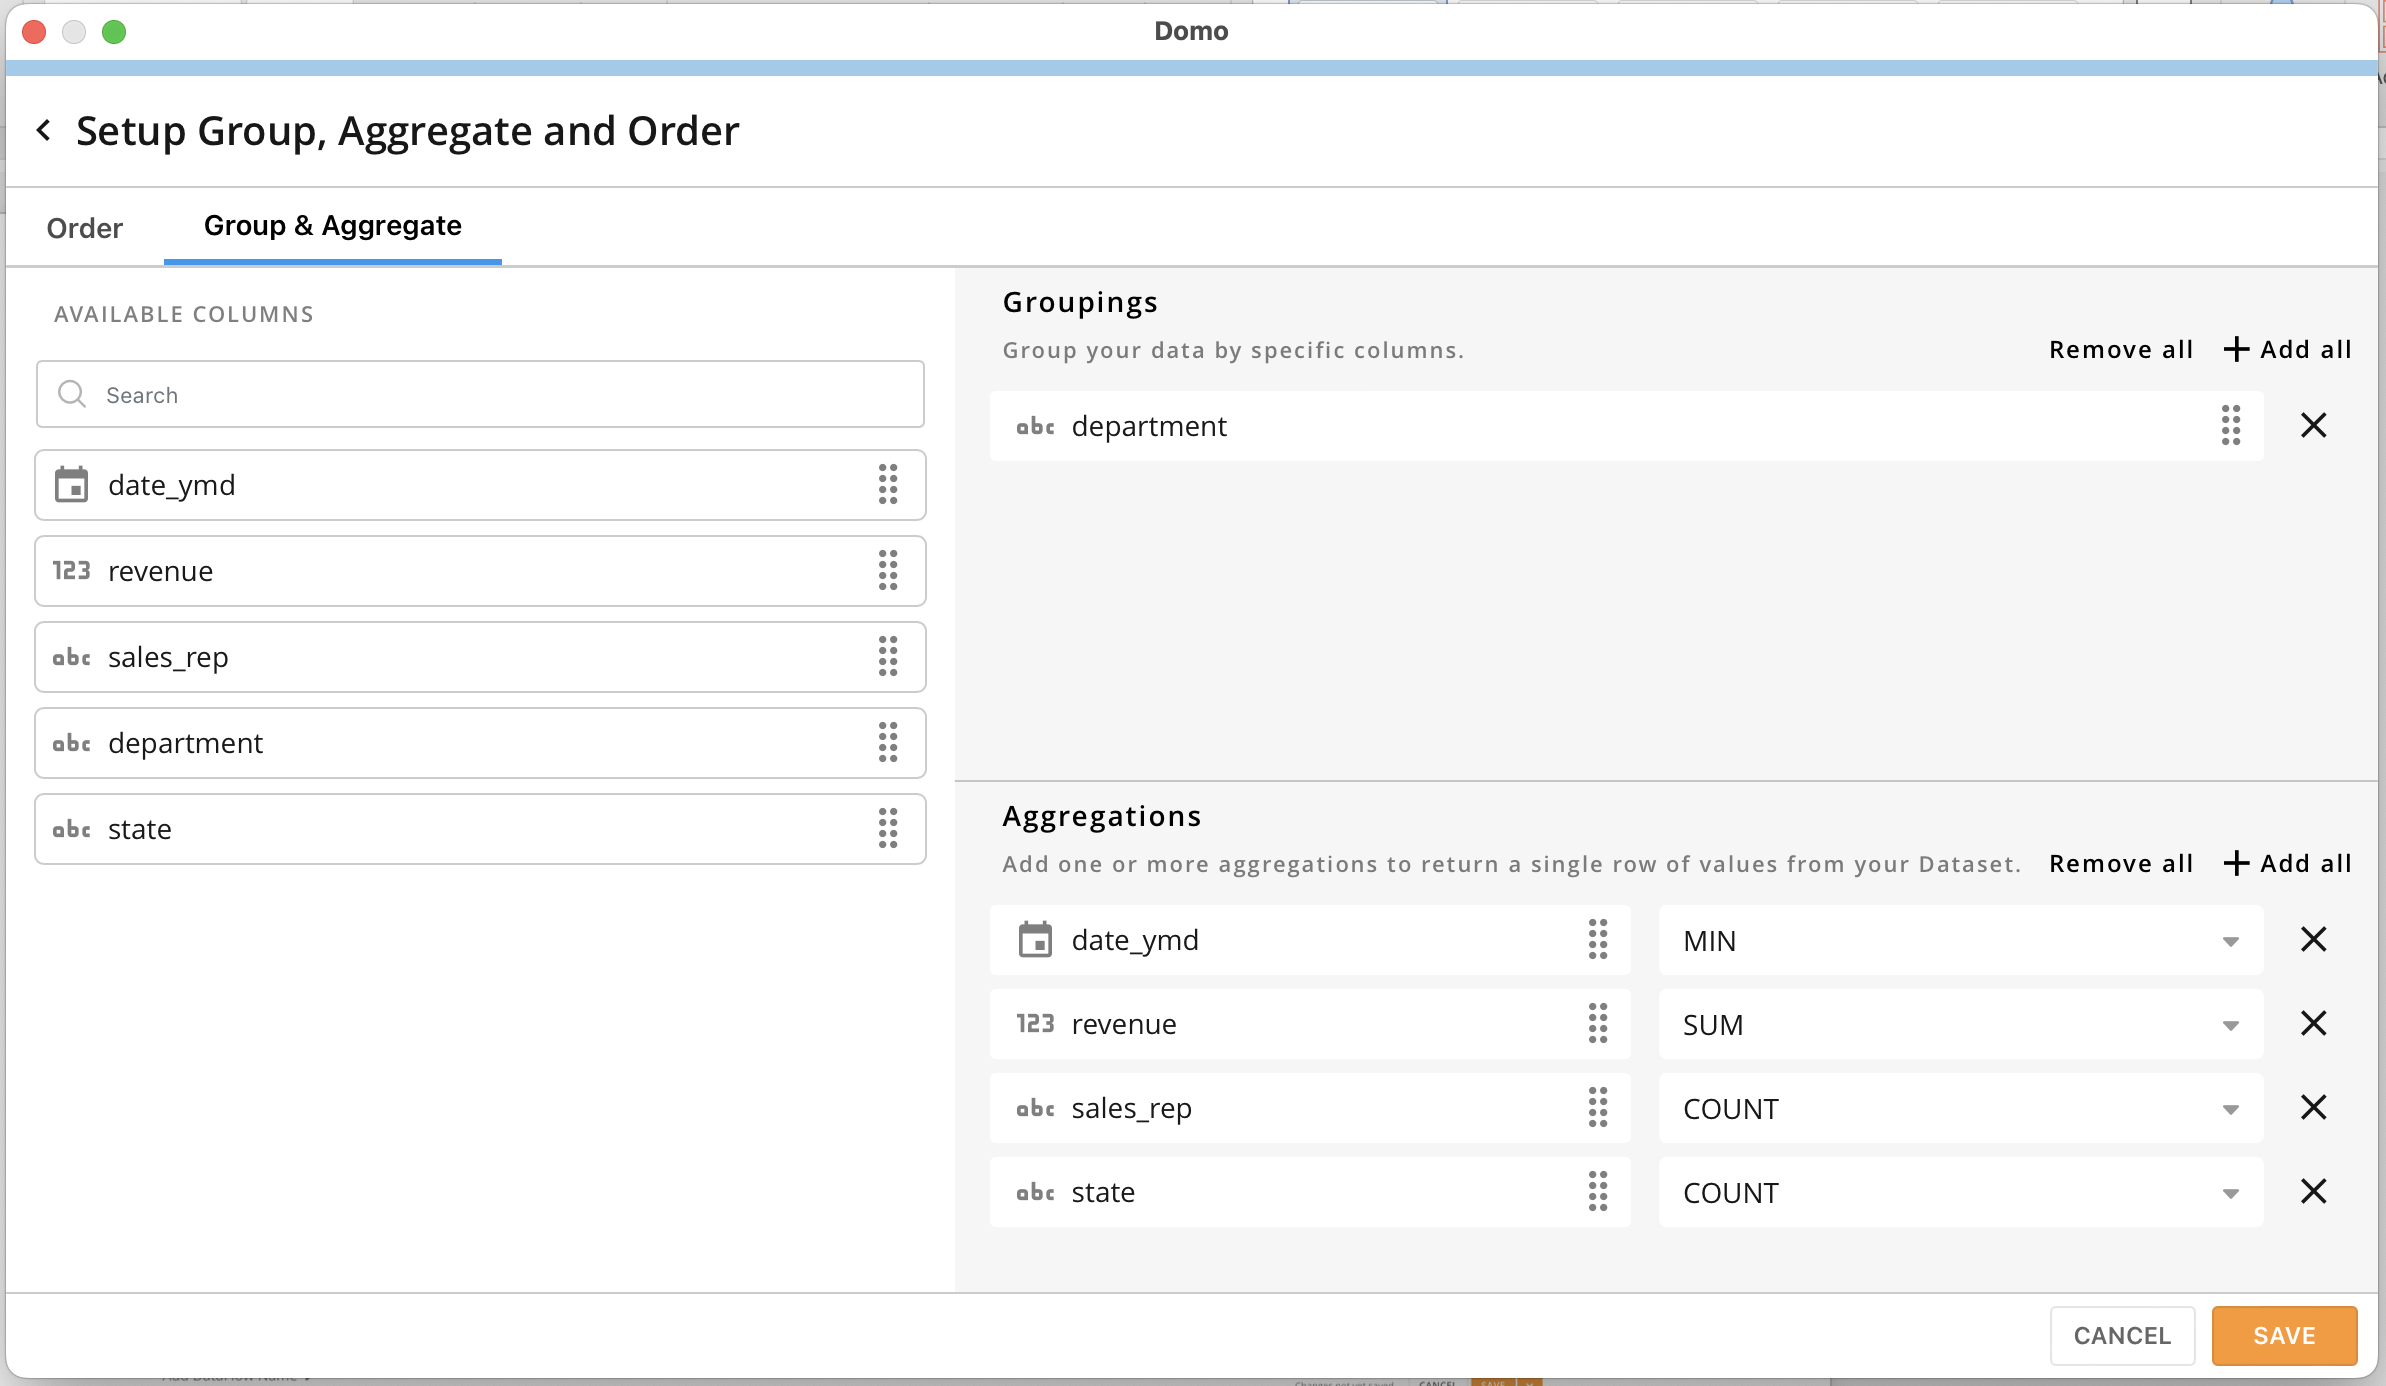The image size is (2386, 1386).
Task: Click the back arrow beside Setup title
Action: coord(44,130)
